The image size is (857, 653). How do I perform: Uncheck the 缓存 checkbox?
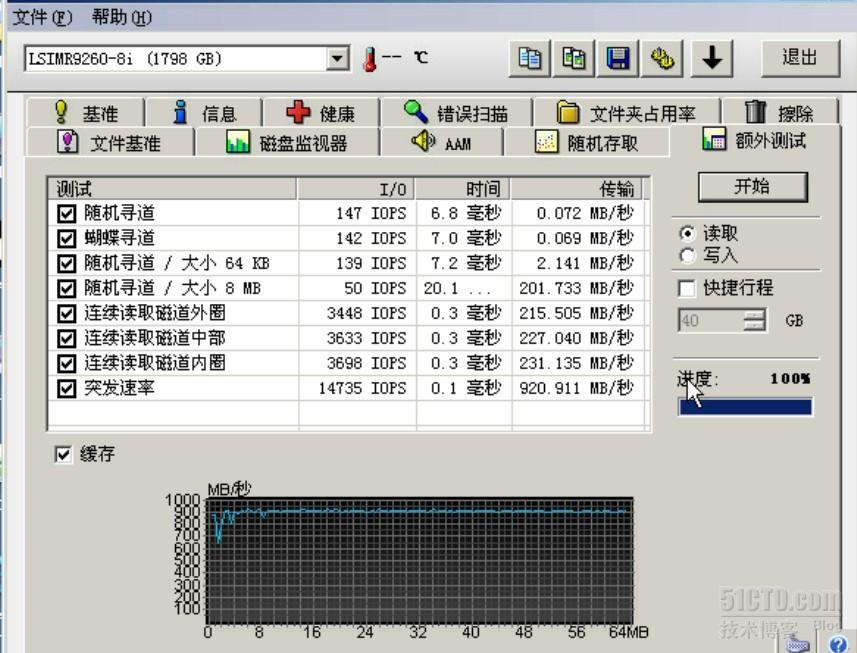[63, 454]
